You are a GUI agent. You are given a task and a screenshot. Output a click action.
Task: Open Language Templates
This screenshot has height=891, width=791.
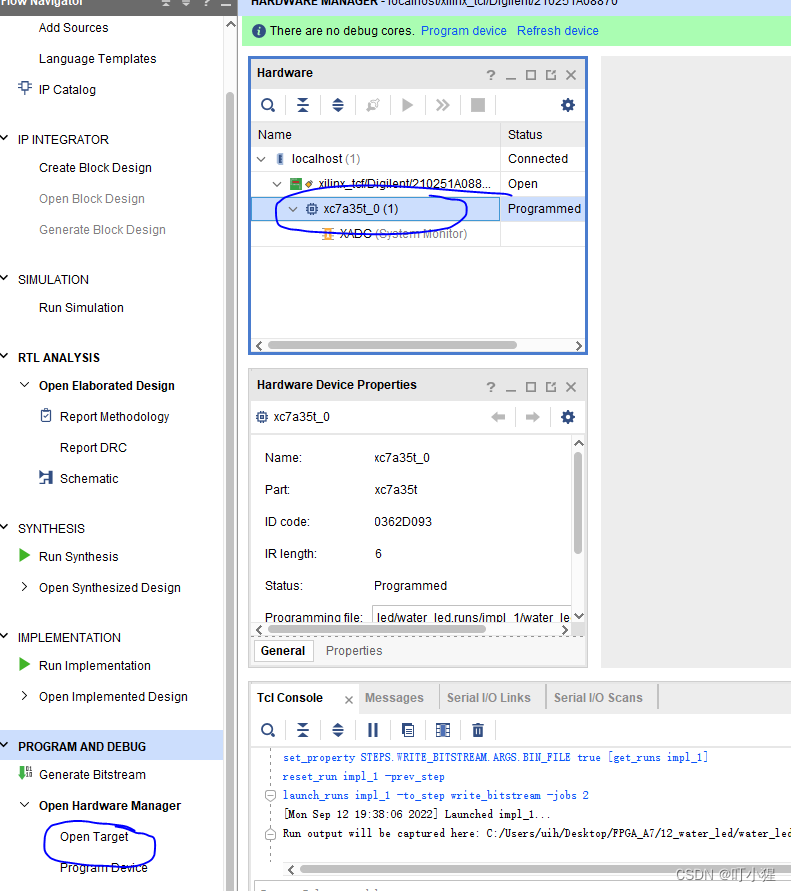coord(98,59)
